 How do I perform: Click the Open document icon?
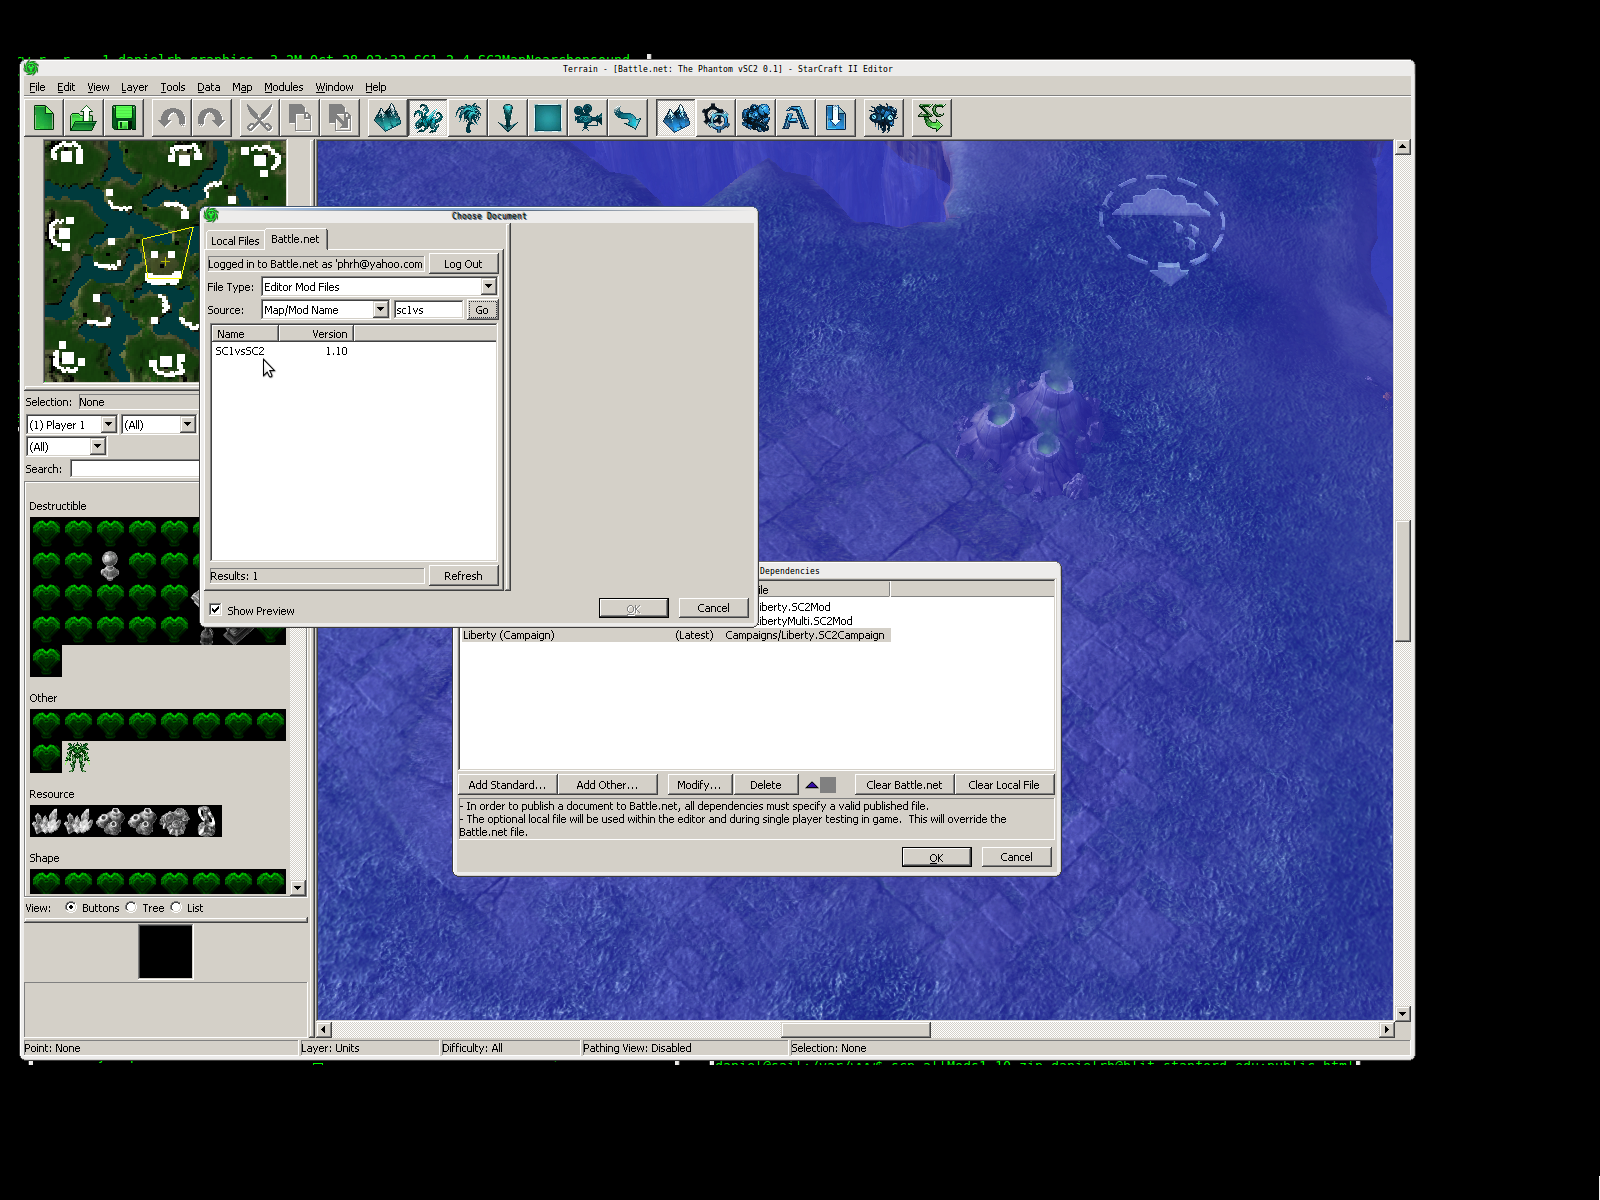83,118
